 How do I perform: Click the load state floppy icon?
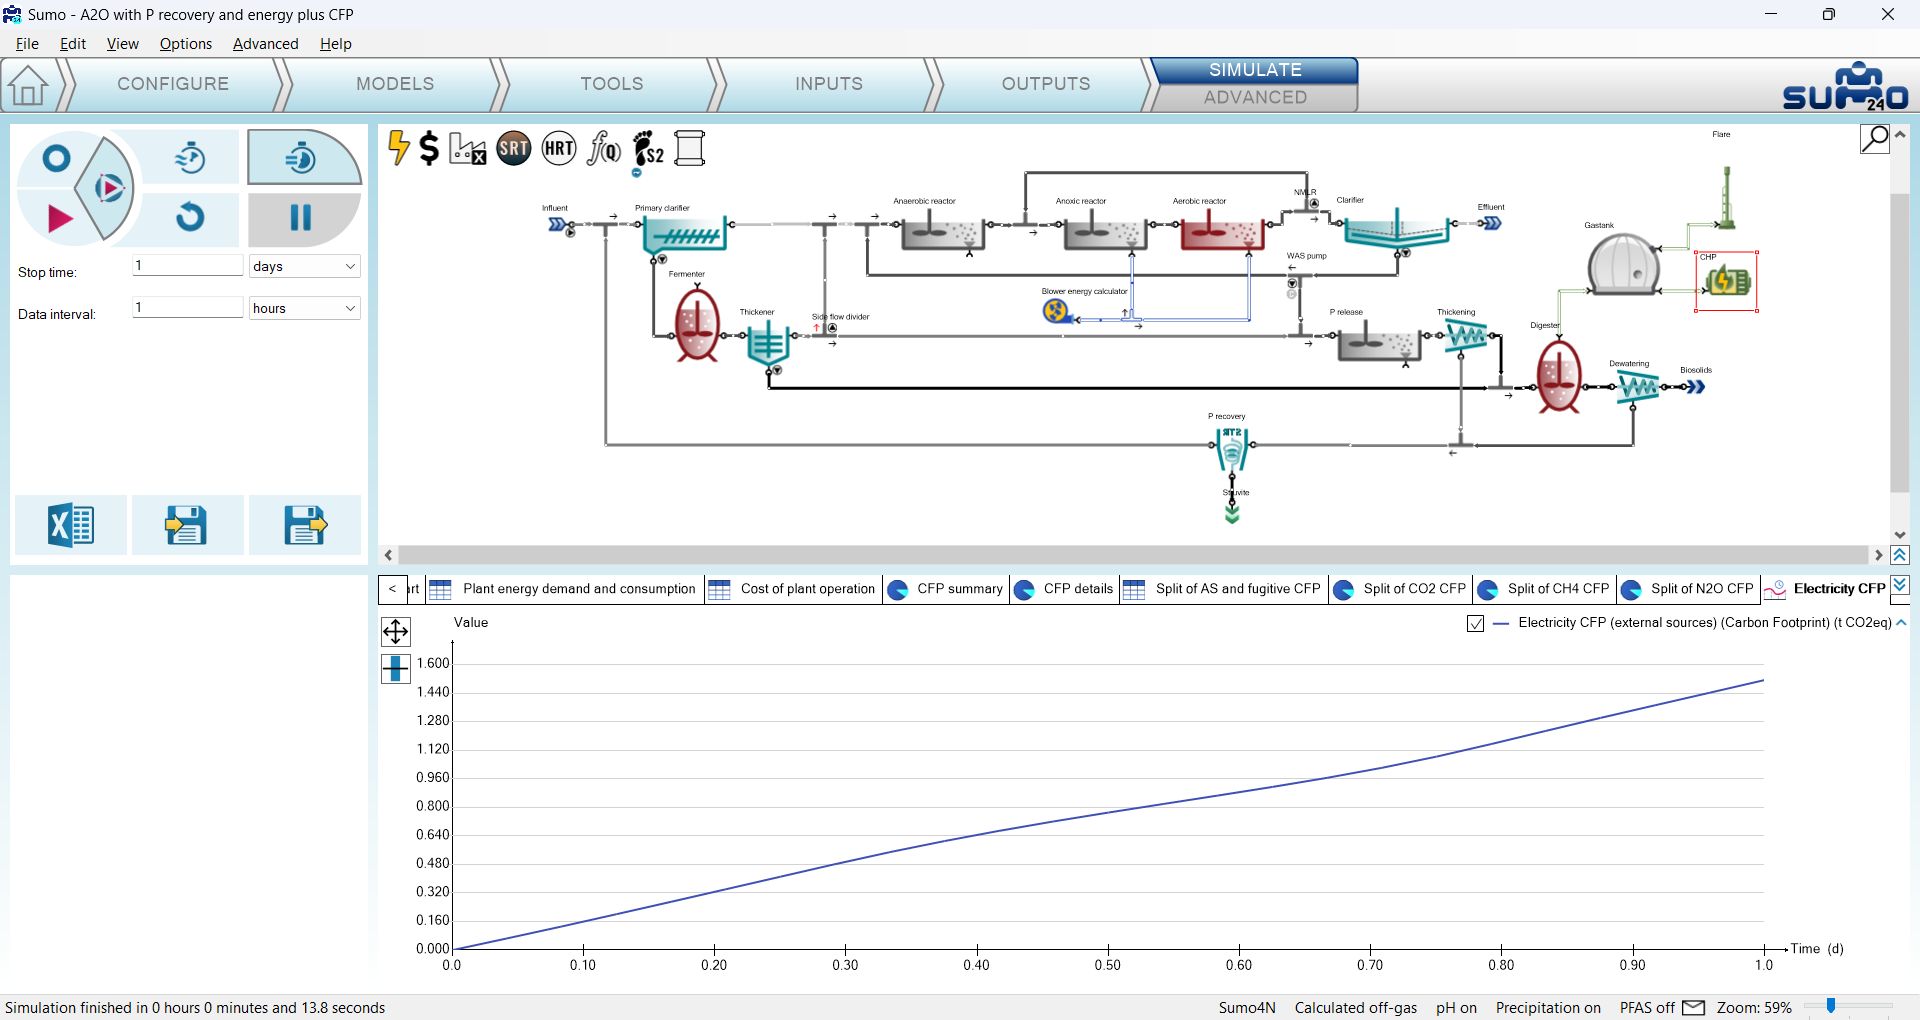click(186, 525)
